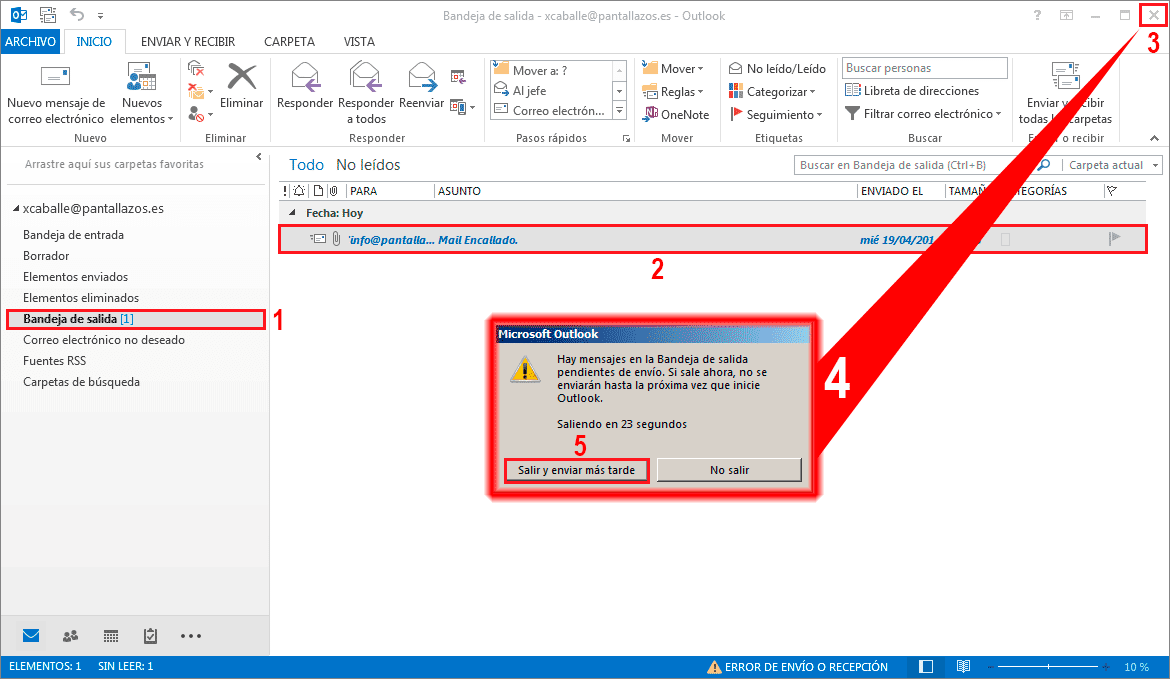Adjust the zoom slider
Screen dimensions: 1170x679
tap(1047, 666)
